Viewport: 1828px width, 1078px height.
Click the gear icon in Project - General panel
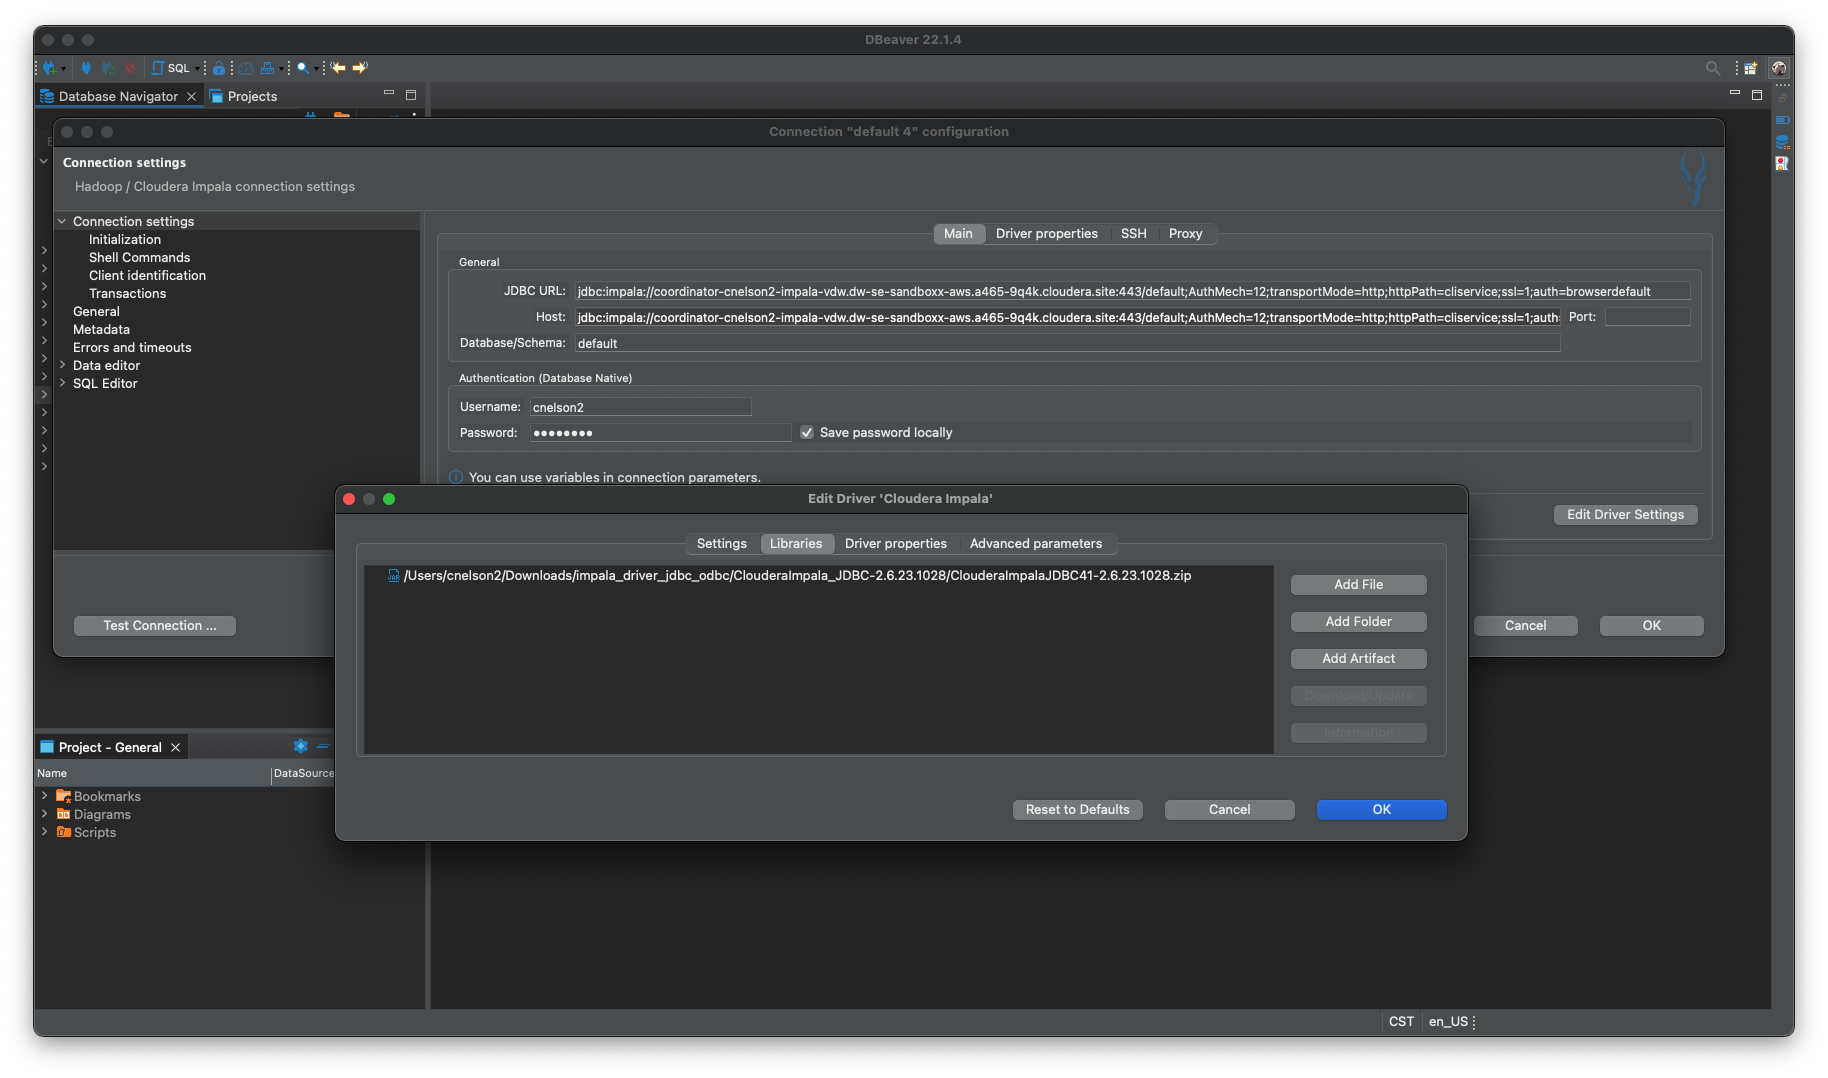pyautogui.click(x=300, y=746)
